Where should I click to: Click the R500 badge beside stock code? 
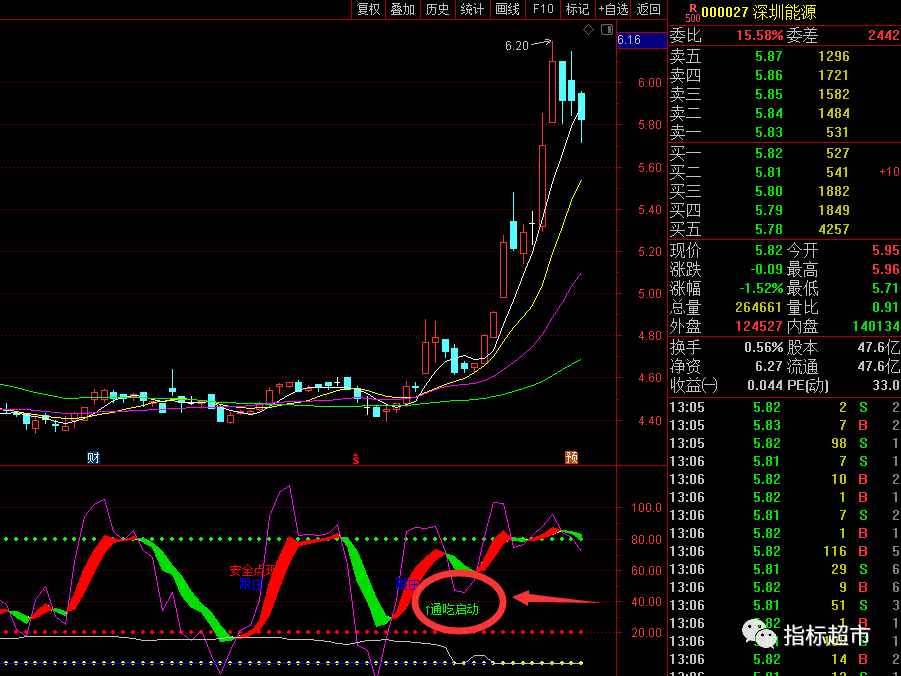click(x=692, y=13)
